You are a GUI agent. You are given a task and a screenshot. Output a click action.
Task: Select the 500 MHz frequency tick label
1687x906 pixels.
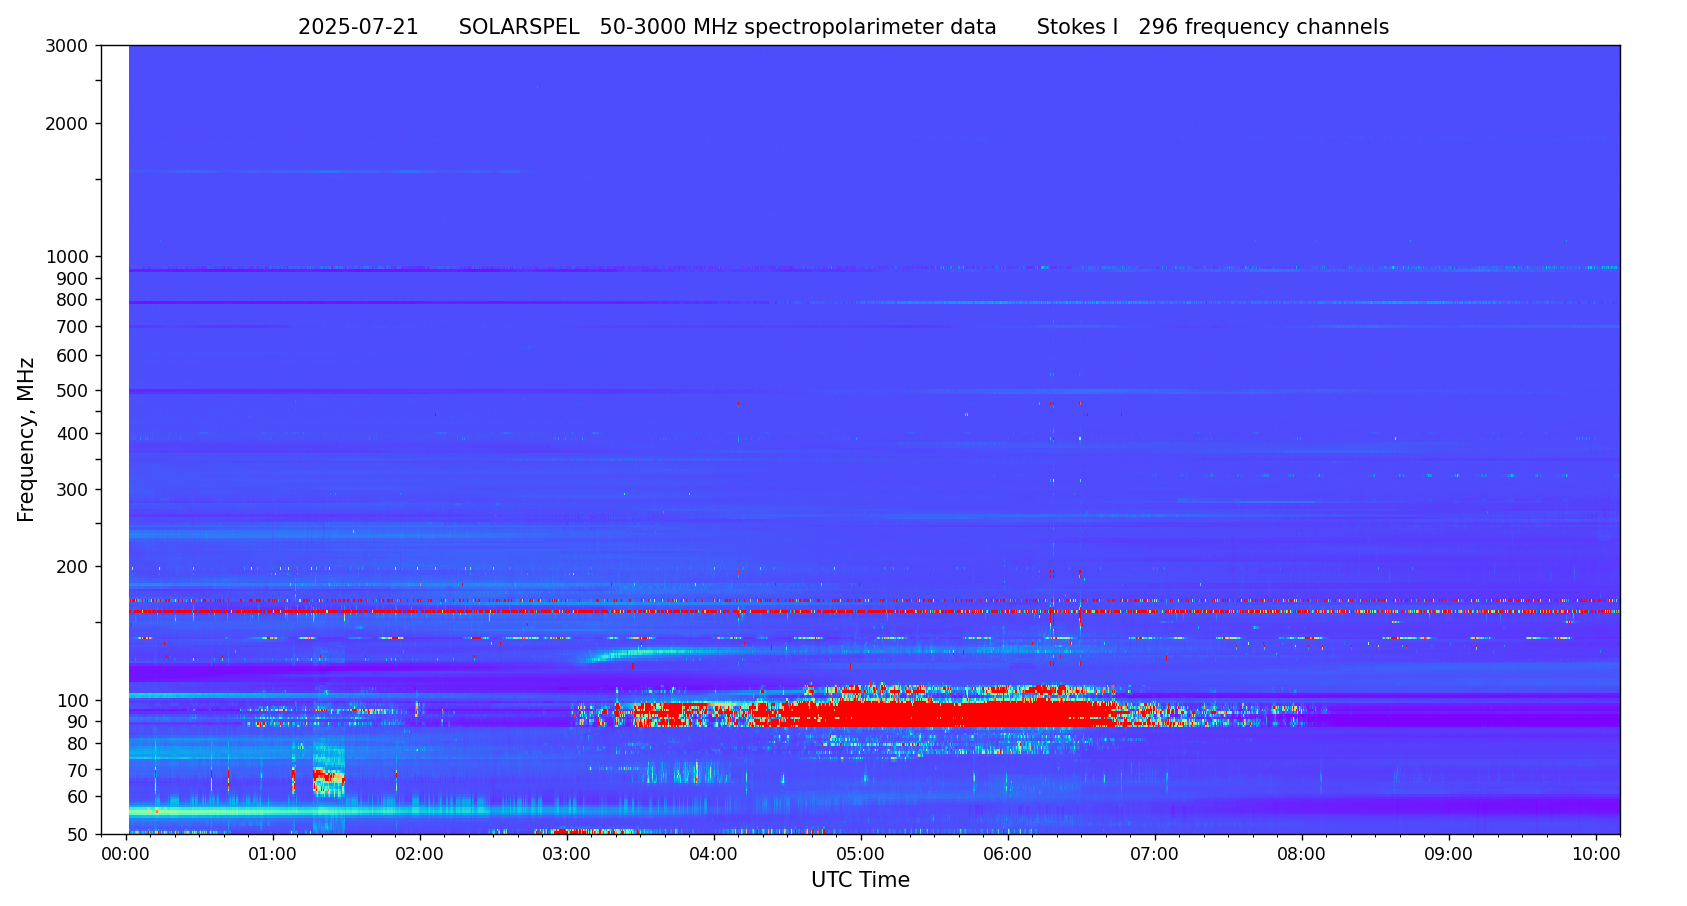click(72, 391)
